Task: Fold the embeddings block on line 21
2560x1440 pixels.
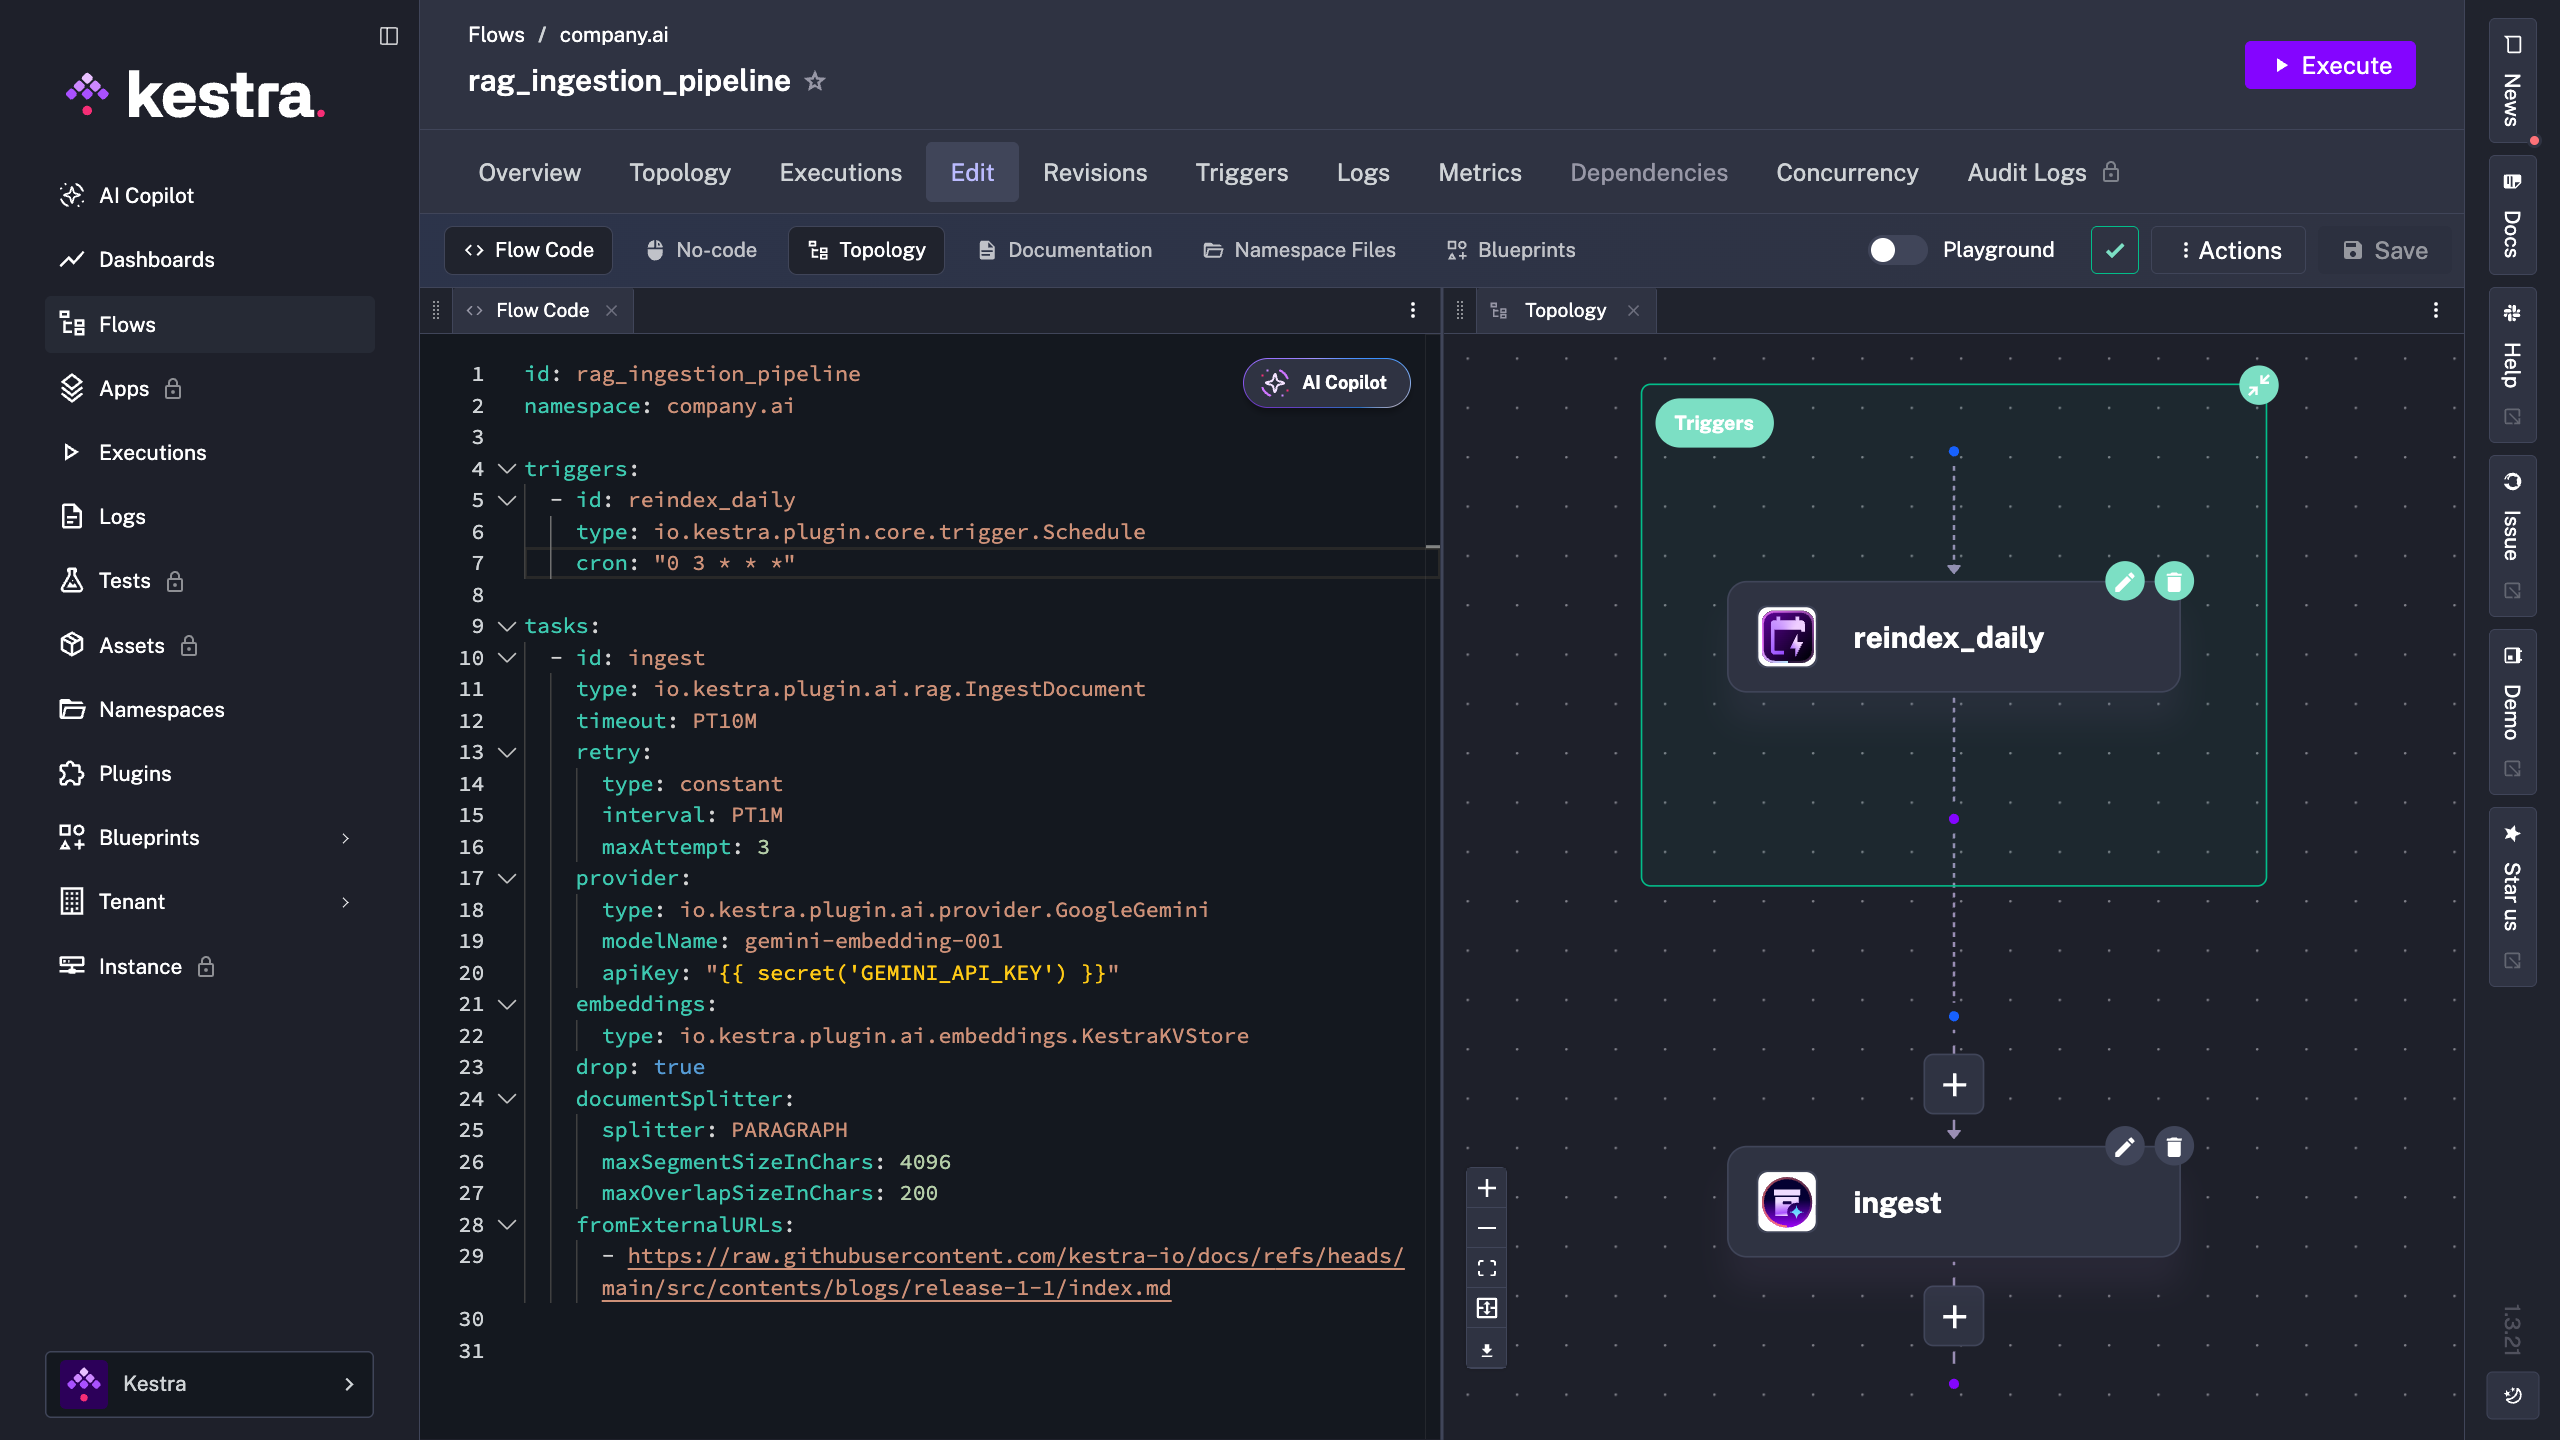Action: click(507, 1004)
